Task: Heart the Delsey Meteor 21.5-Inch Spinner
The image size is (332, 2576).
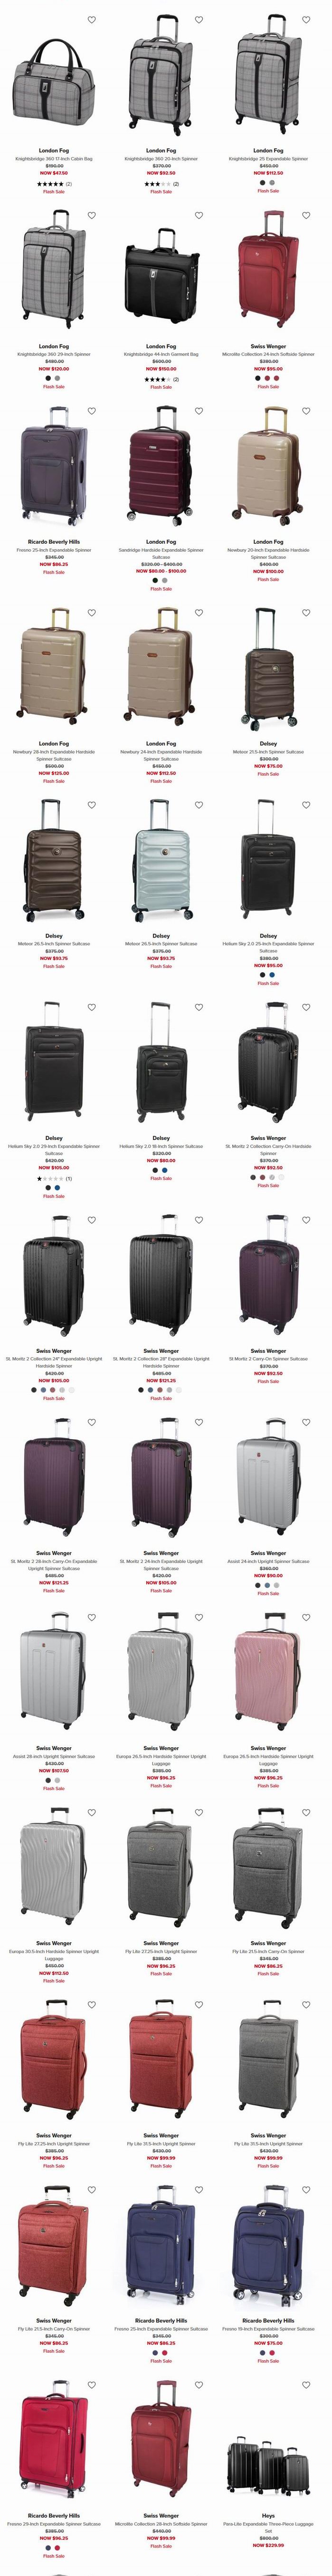Action: (x=305, y=613)
